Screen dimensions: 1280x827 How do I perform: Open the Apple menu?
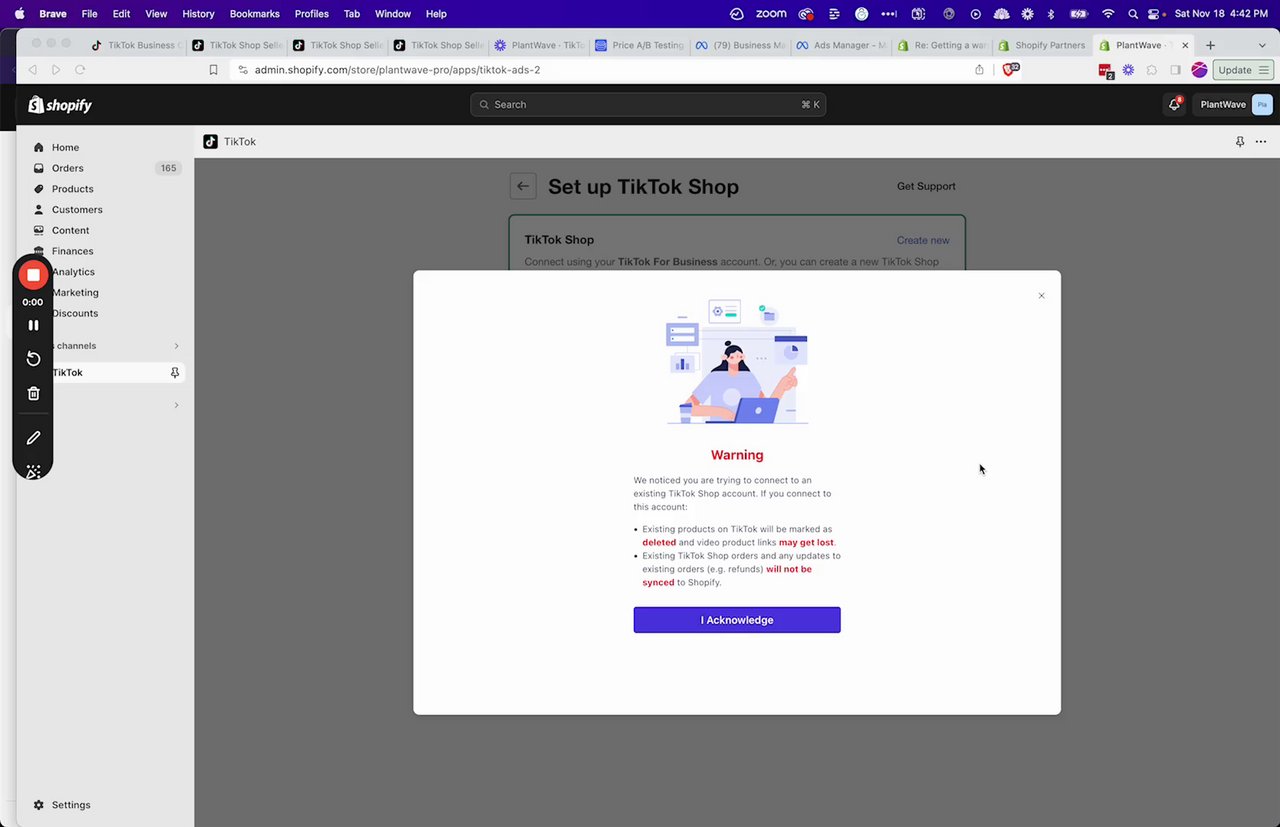click(x=19, y=14)
